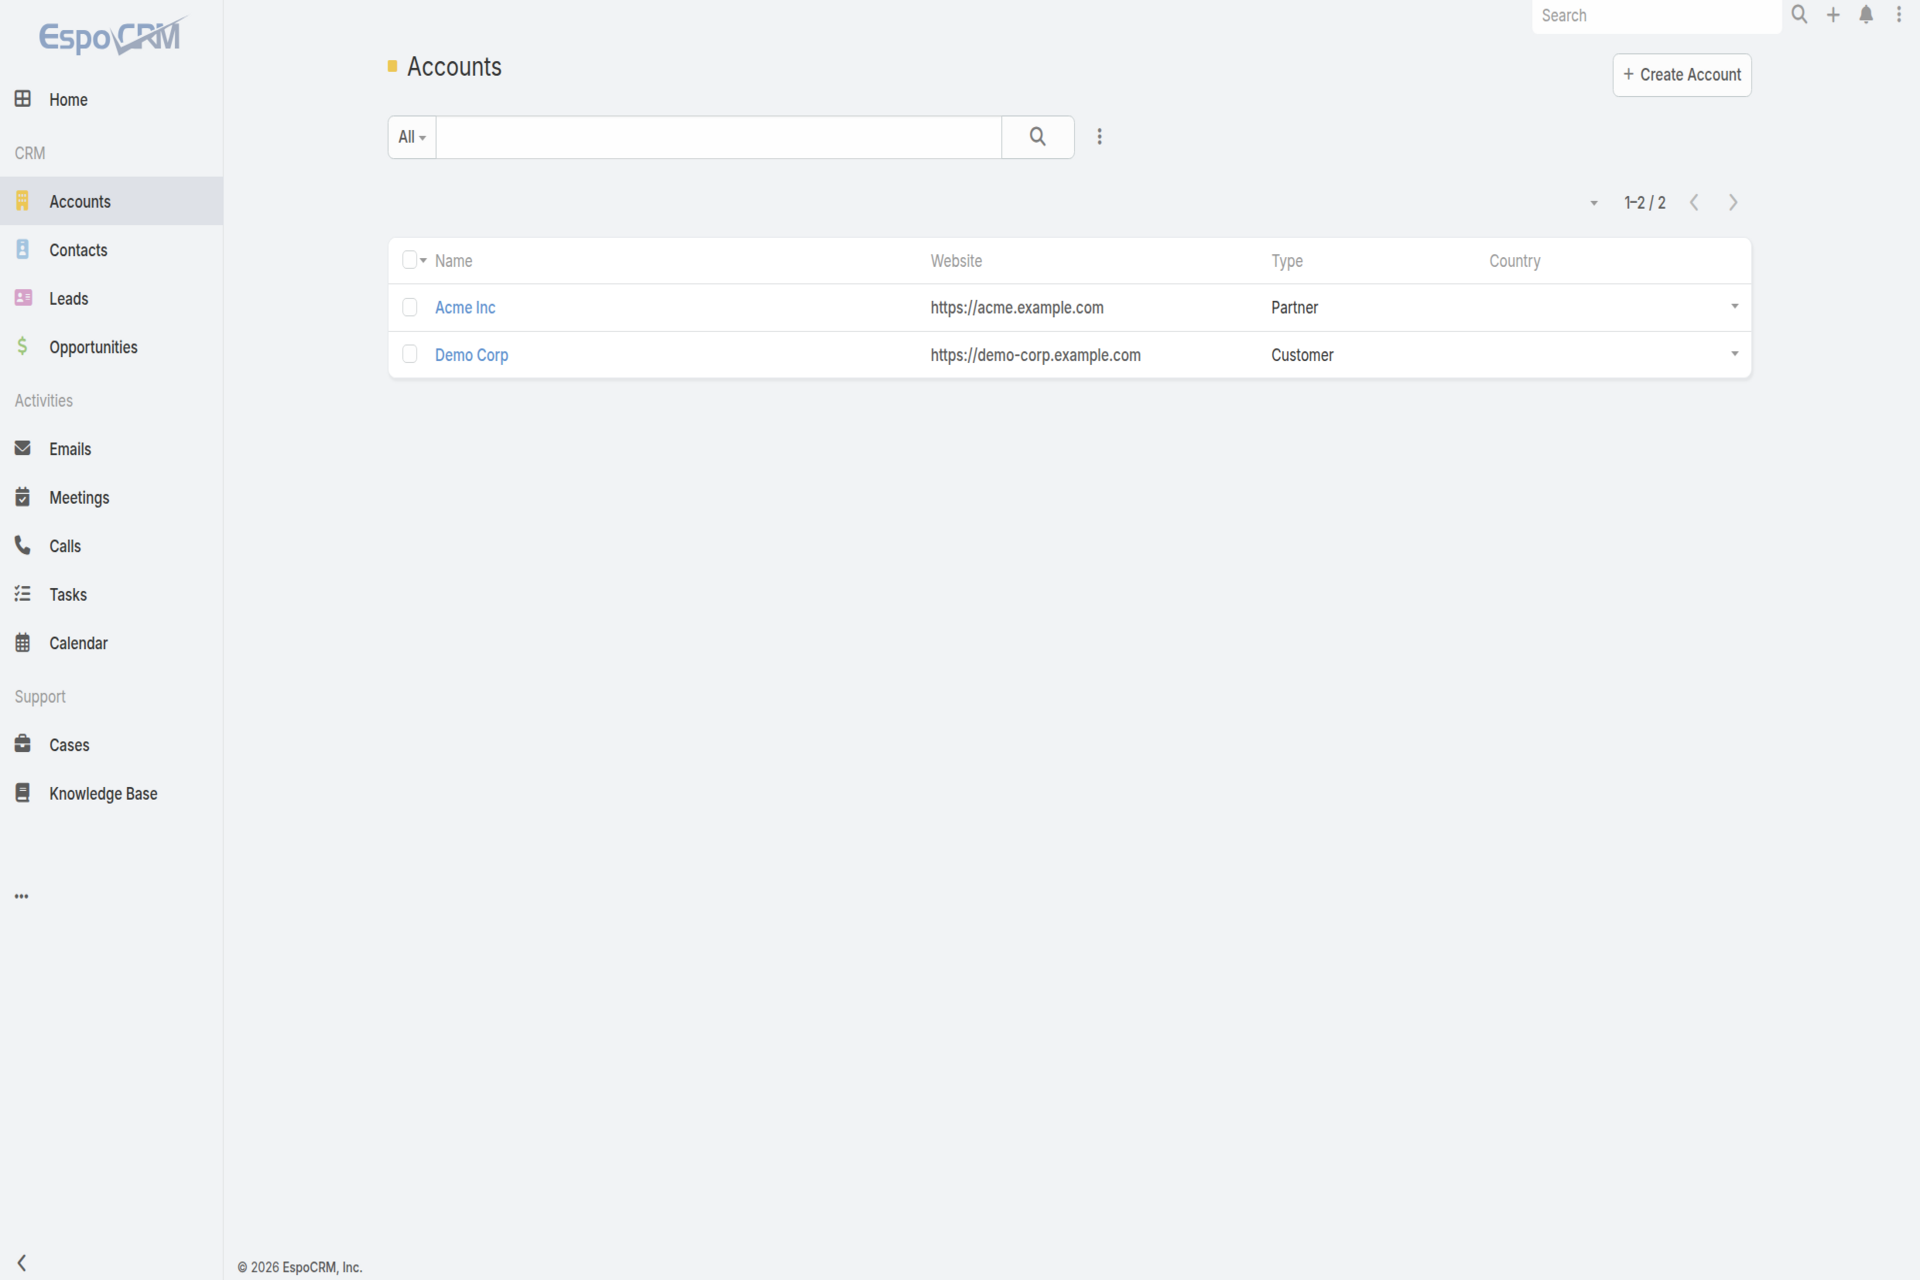Open the list options three-dot menu
Screen dimensions: 1920x1280
click(1099, 137)
